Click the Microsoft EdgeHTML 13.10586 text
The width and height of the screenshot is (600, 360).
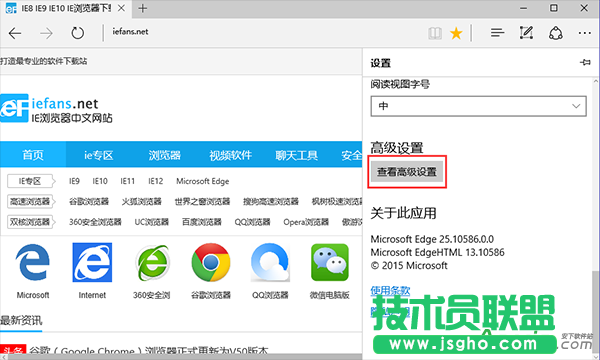point(437,252)
